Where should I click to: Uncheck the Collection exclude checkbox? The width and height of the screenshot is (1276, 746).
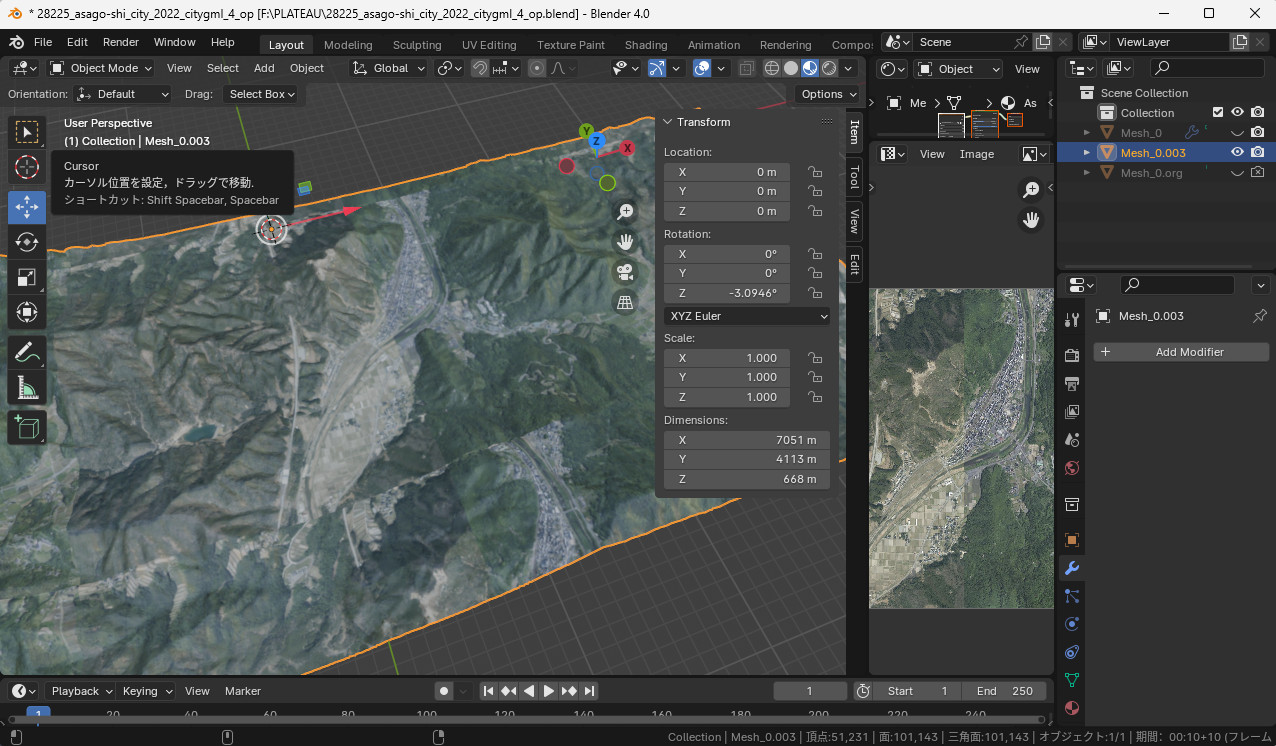tap(1217, 113)
